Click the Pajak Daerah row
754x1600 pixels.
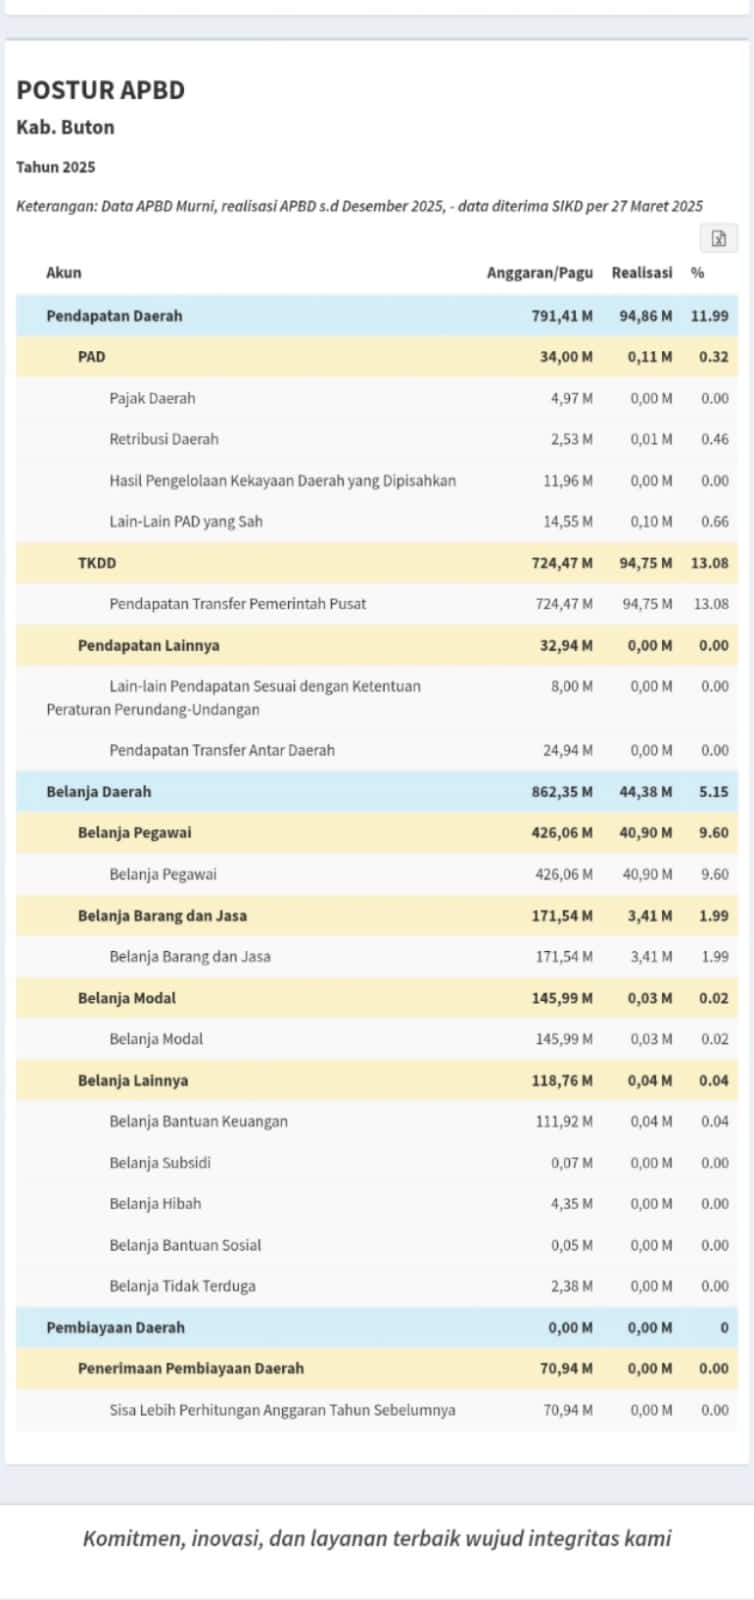pyautogui.click(x=152, y=398)
